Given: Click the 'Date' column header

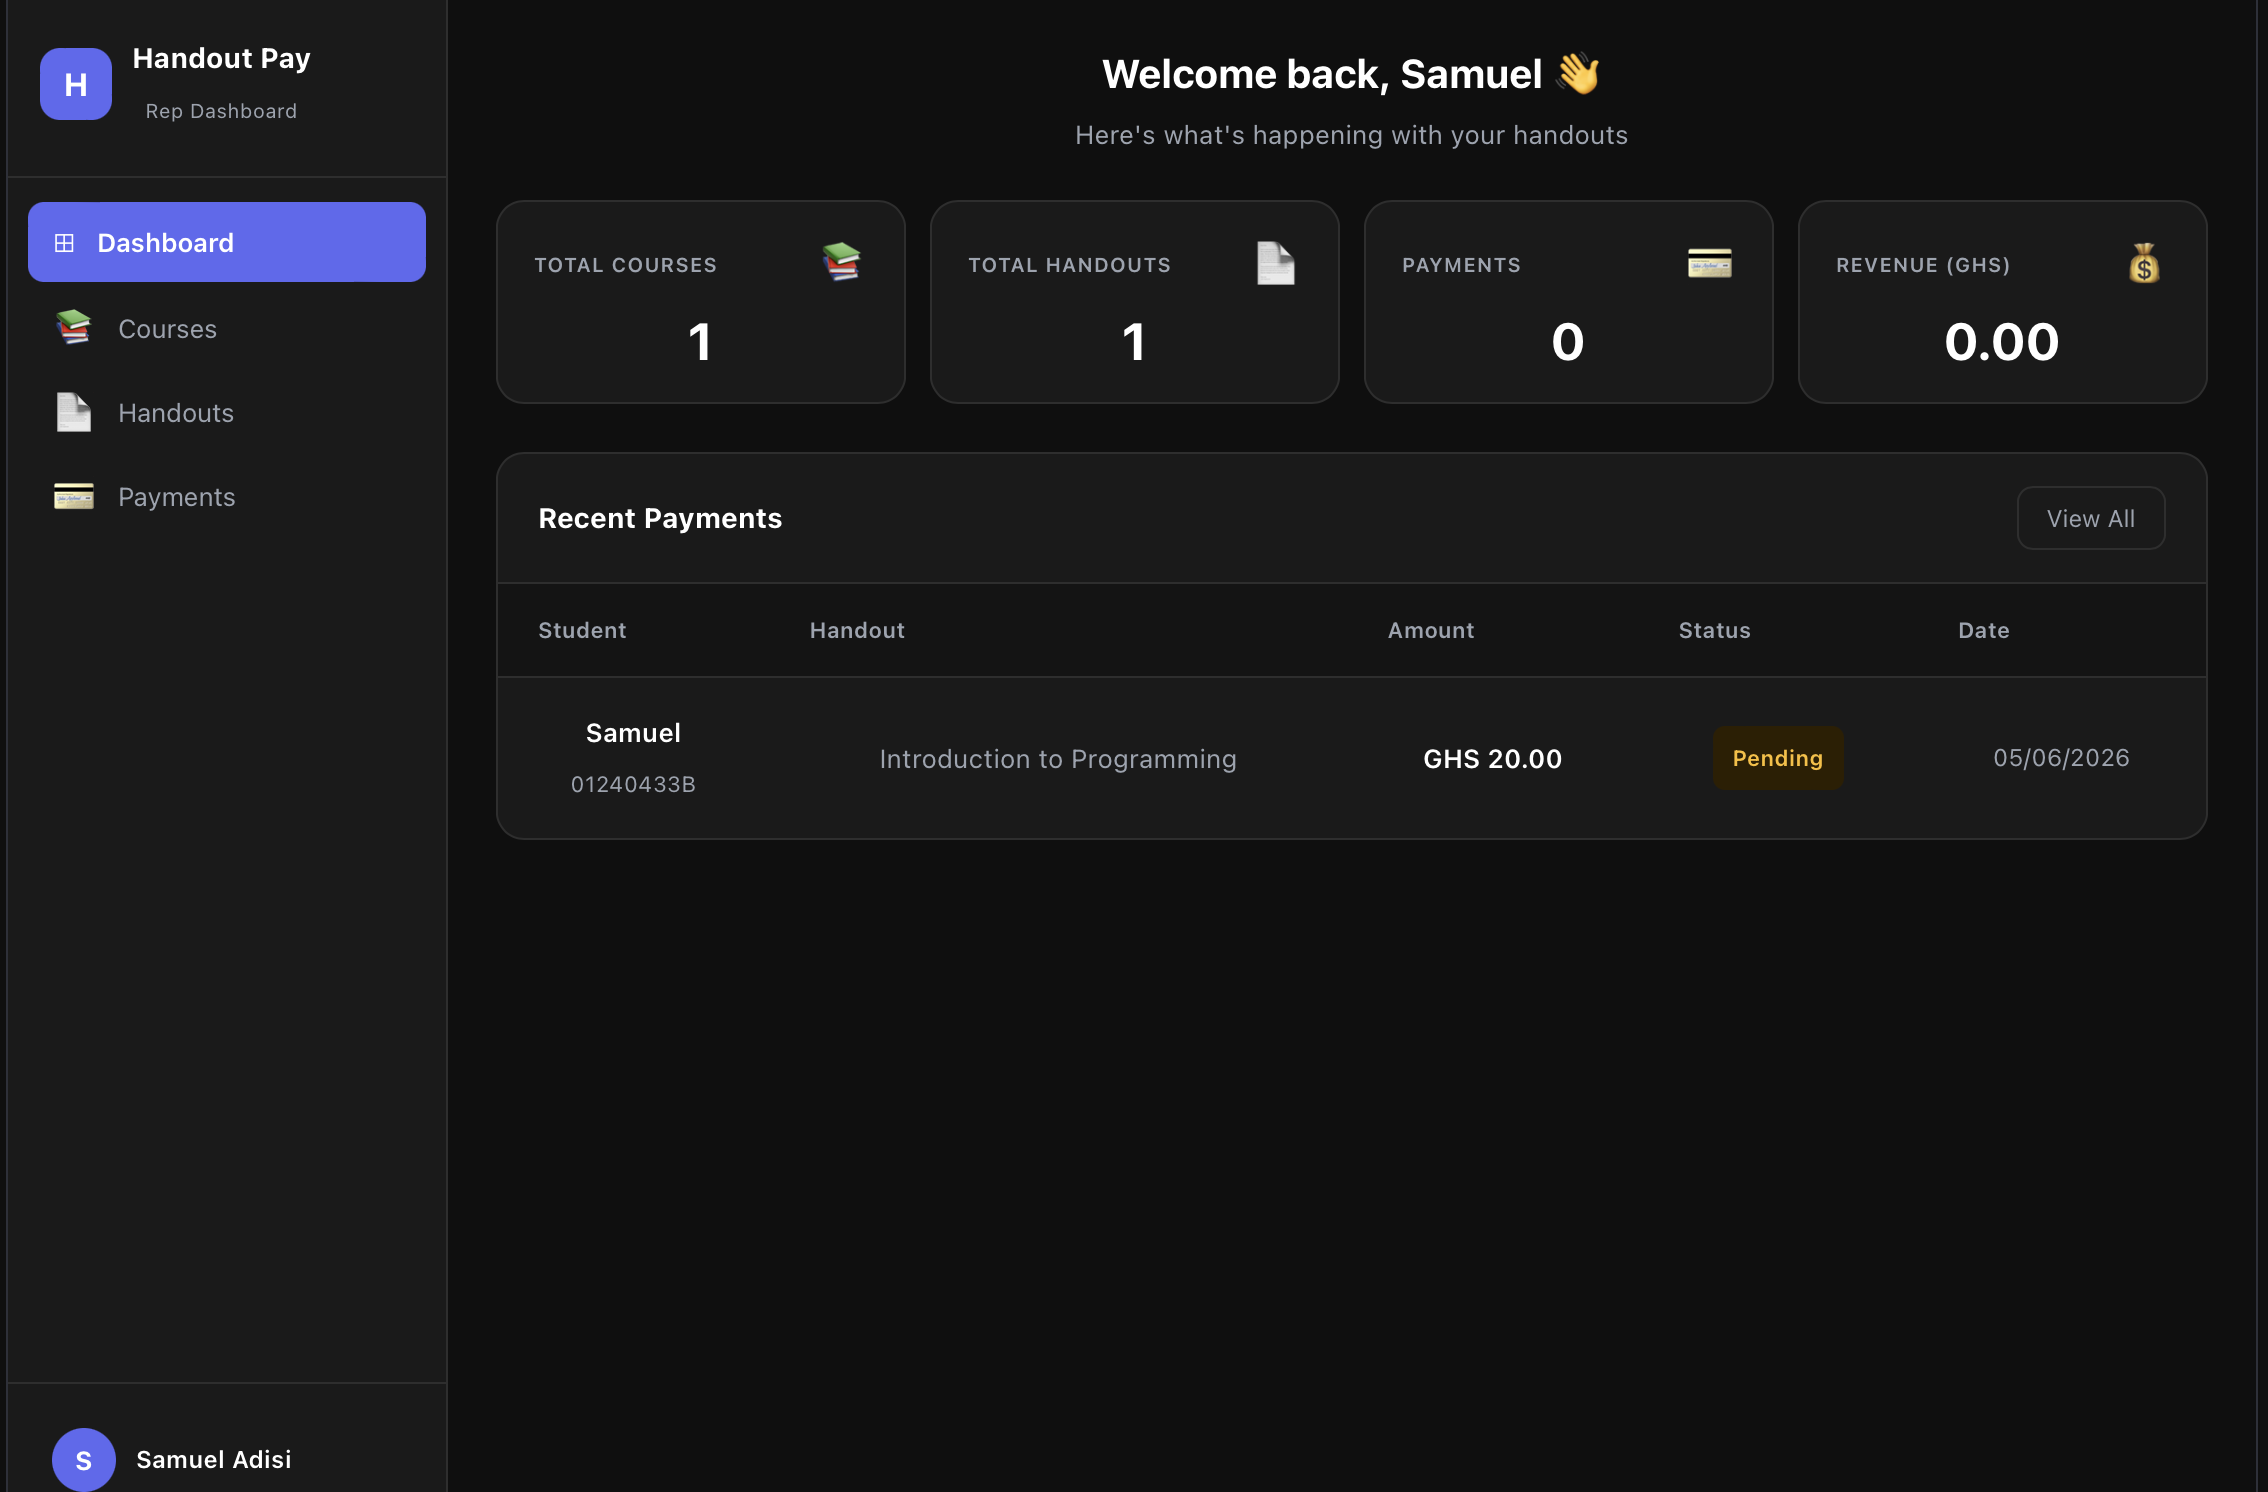Looking at the screenshot, I should [x=1984, y=630].
